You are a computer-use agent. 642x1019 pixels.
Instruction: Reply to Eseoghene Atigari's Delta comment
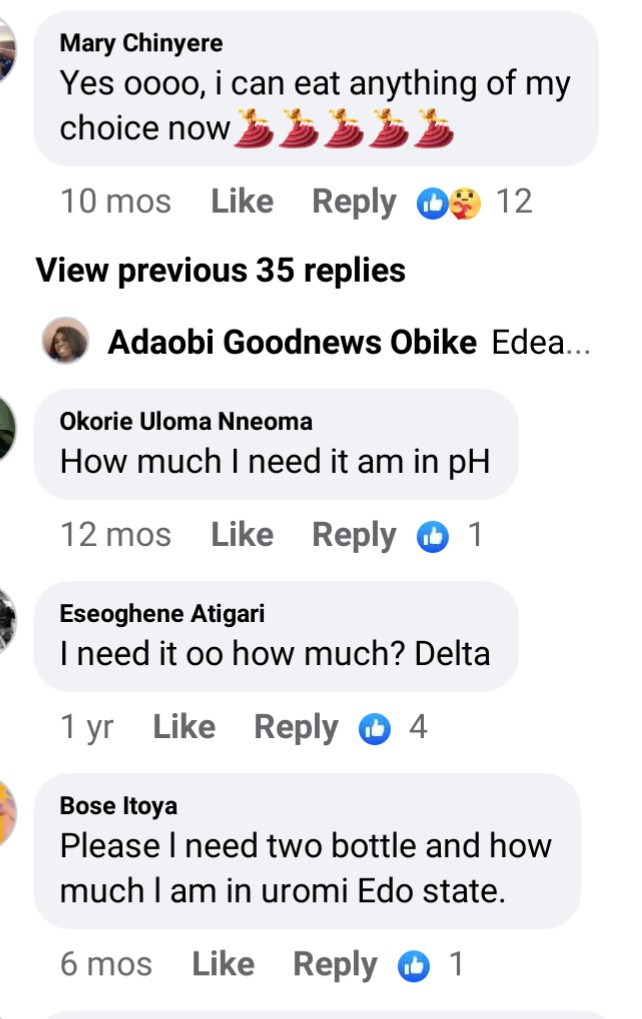tap(296, 728)
